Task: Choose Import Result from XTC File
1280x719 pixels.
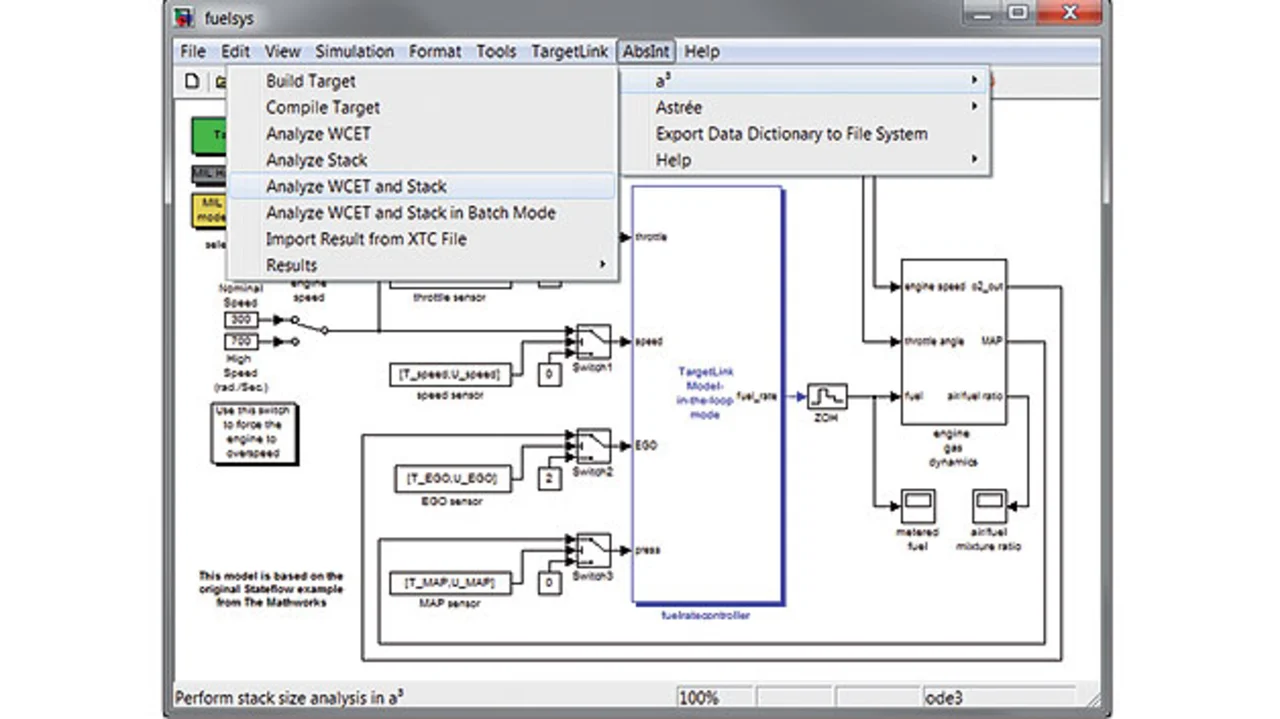Action: click(421, 239)
